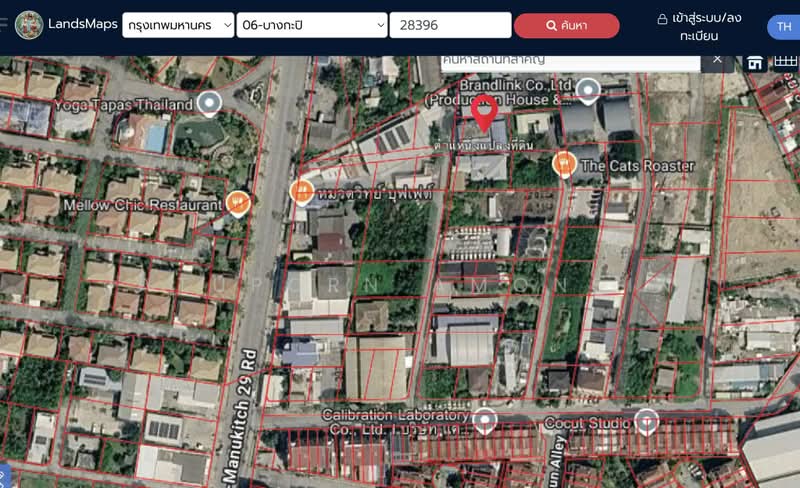Click the Calibration Laboratory Co. marker
The image size is (800, 488).
[485, 420]
